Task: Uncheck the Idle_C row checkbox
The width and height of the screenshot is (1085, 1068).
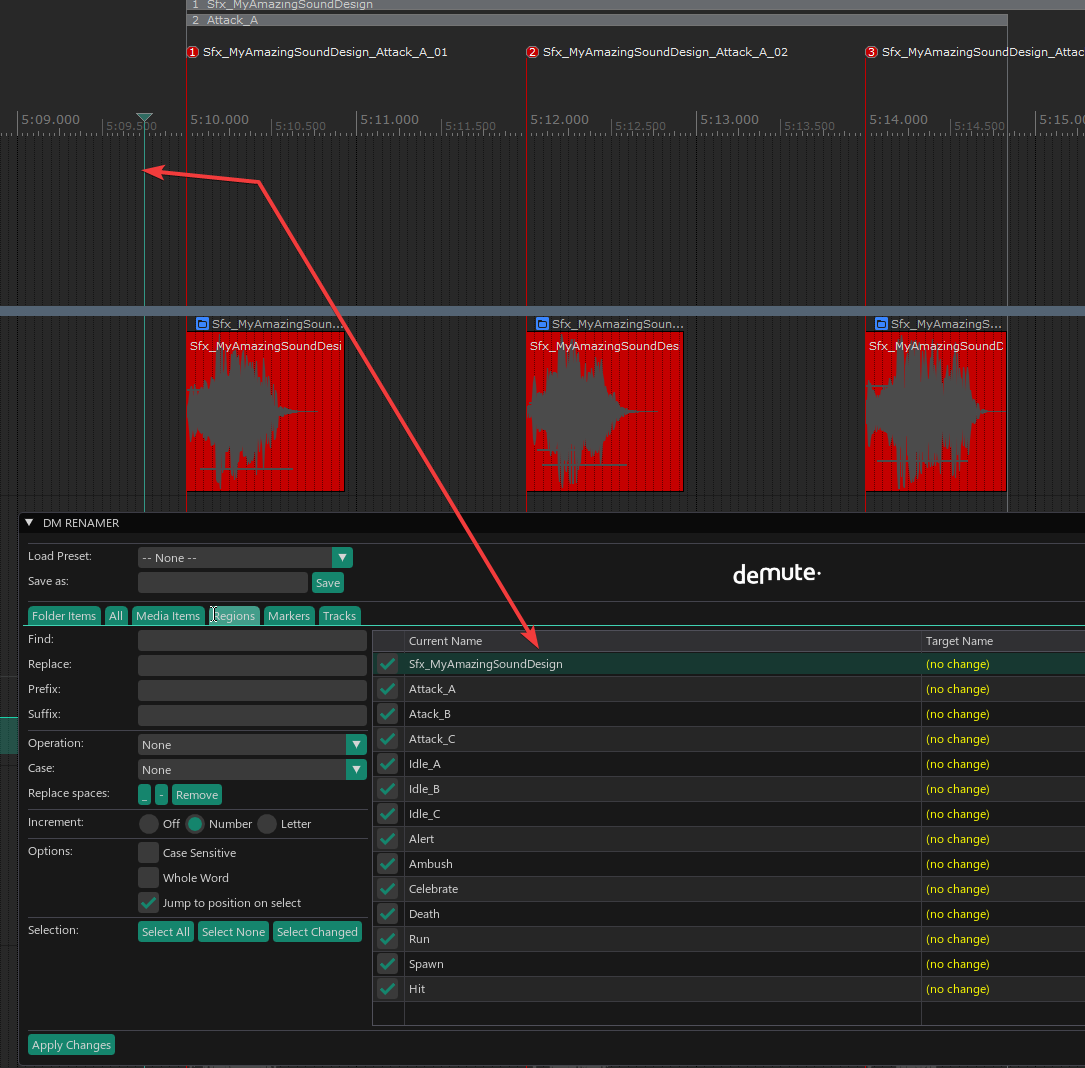Action: tap(388, 813)
